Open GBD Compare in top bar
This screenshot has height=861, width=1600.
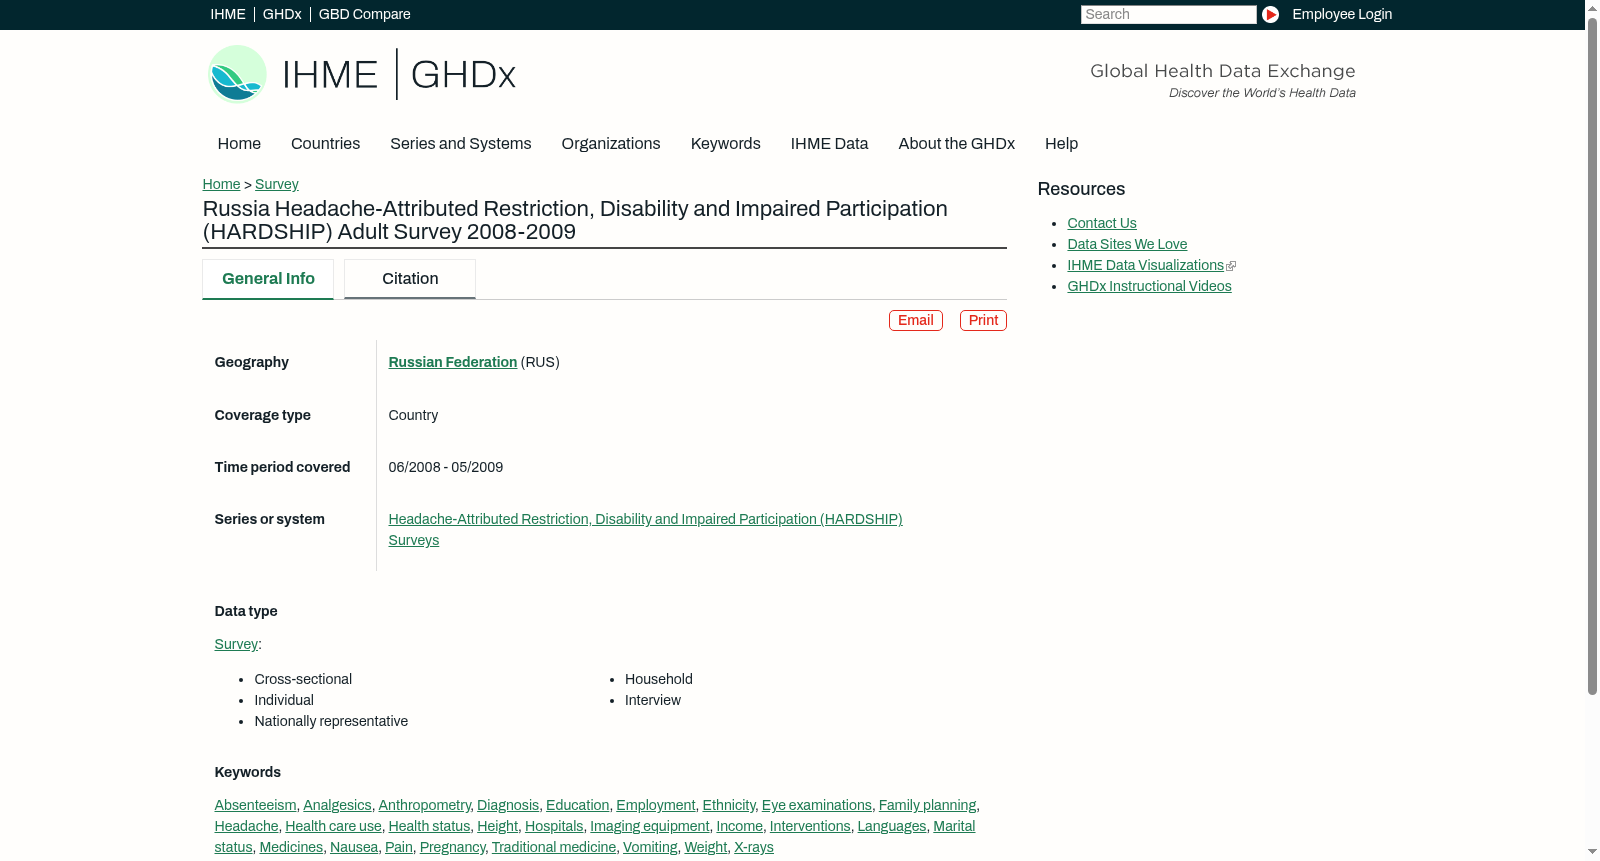click(x=364, y=14)
